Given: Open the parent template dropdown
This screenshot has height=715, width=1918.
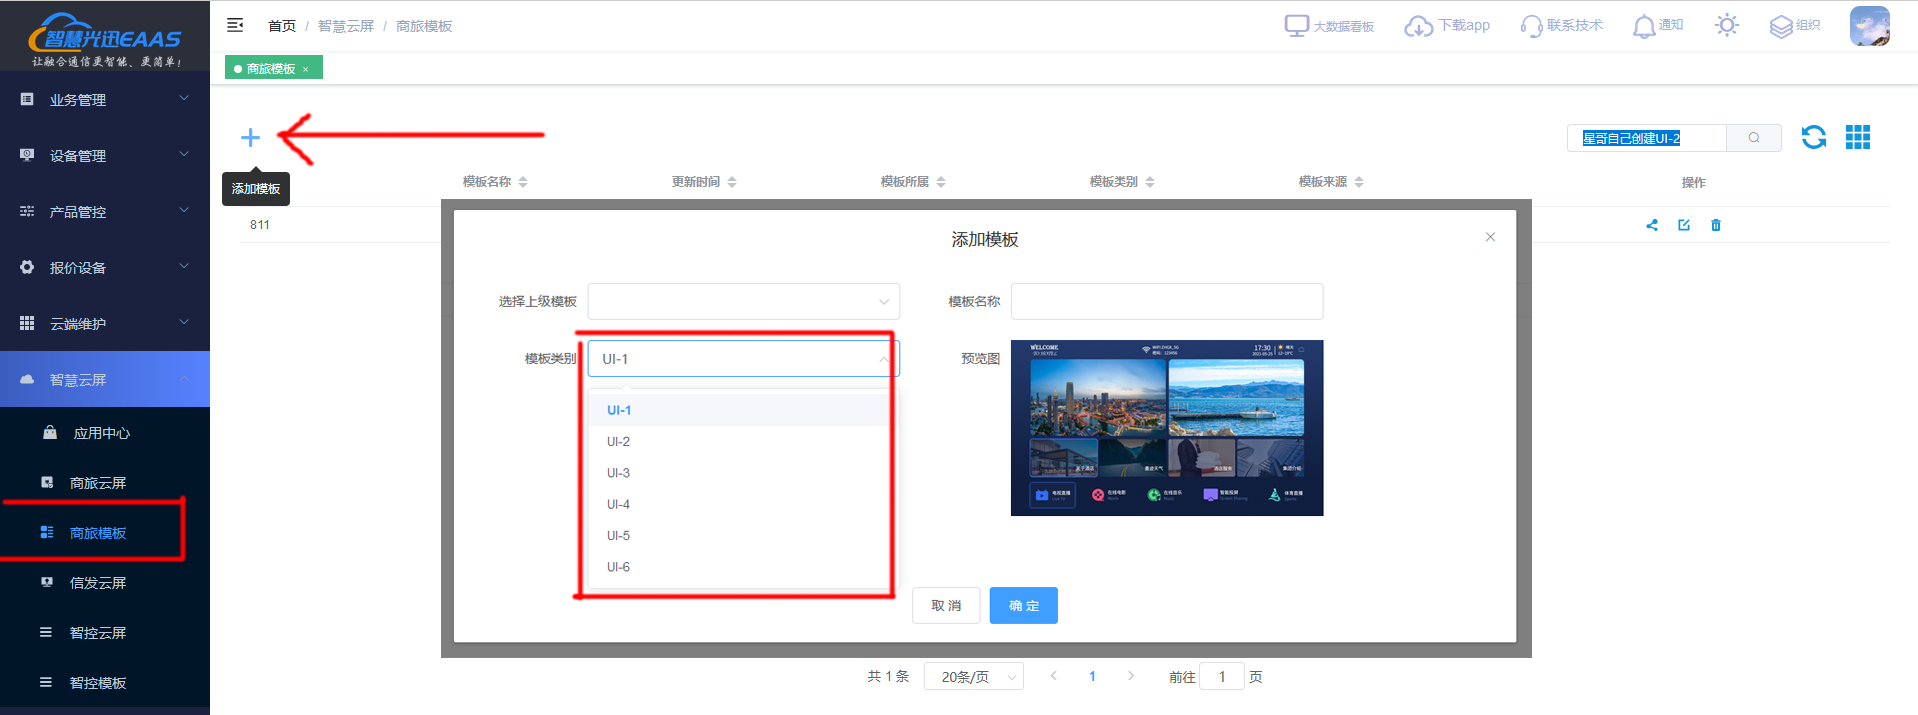Looking at the screenshot, I should 743,301.
